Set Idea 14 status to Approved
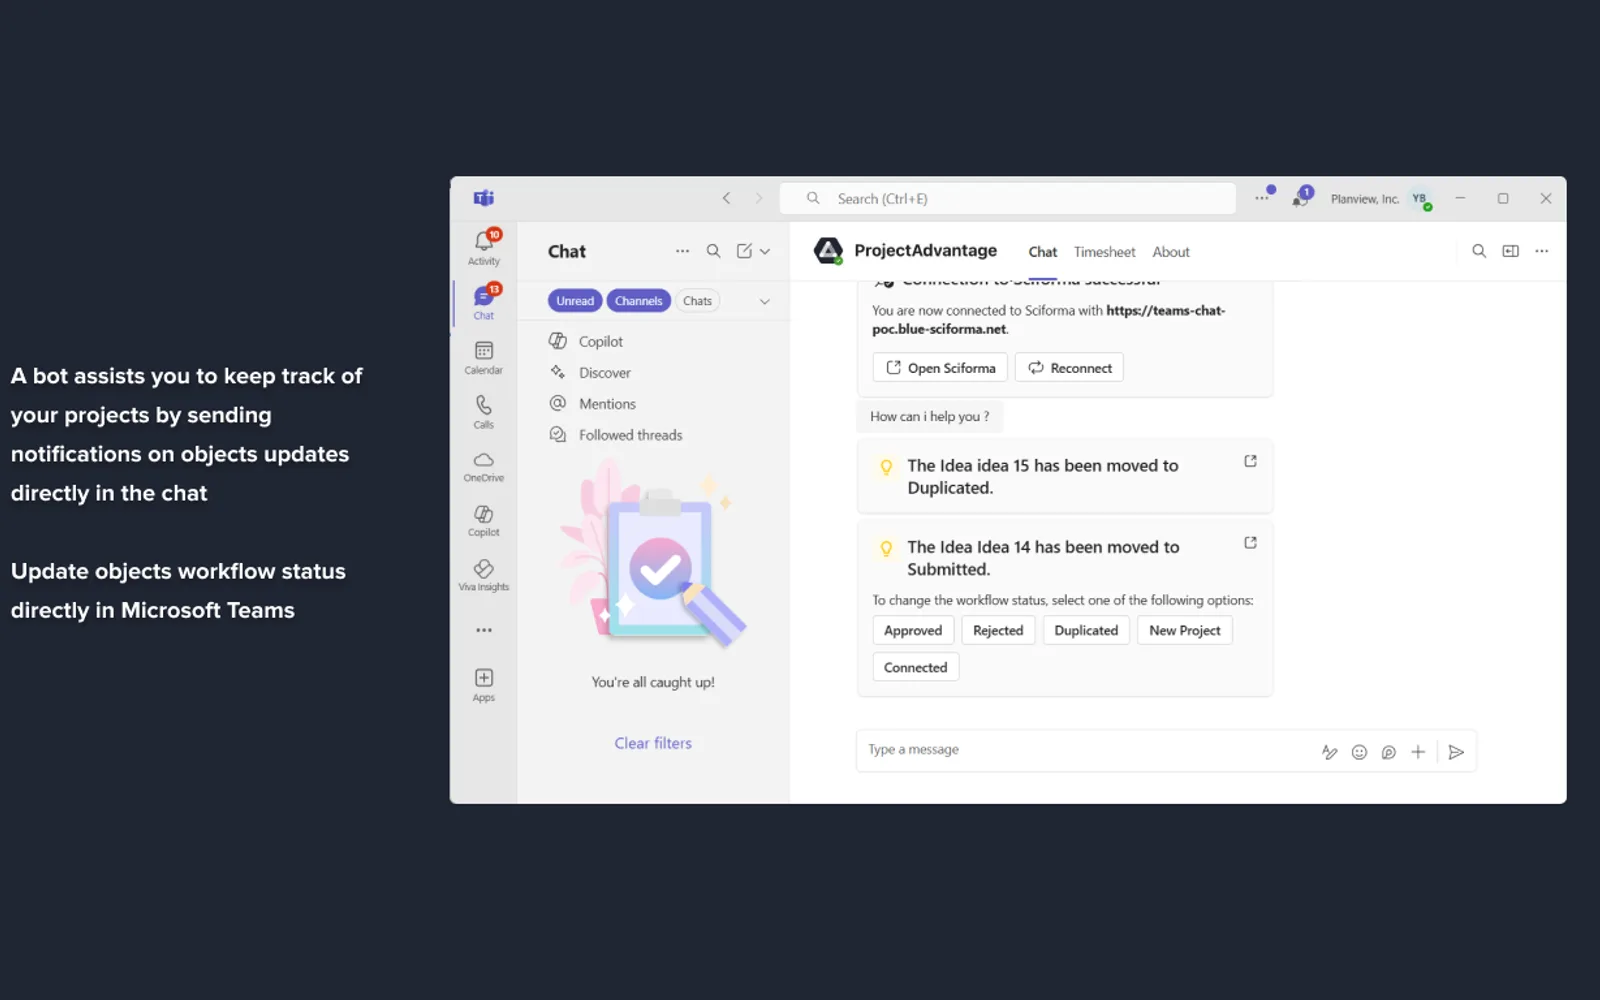This screenshot has height=1000, width=1600. [913, 630]
